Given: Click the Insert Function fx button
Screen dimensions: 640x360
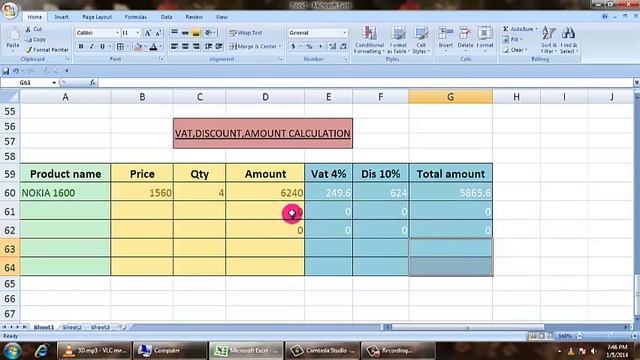Looking at the screenshot, I should pyautogui.click(x=92, y=83).
